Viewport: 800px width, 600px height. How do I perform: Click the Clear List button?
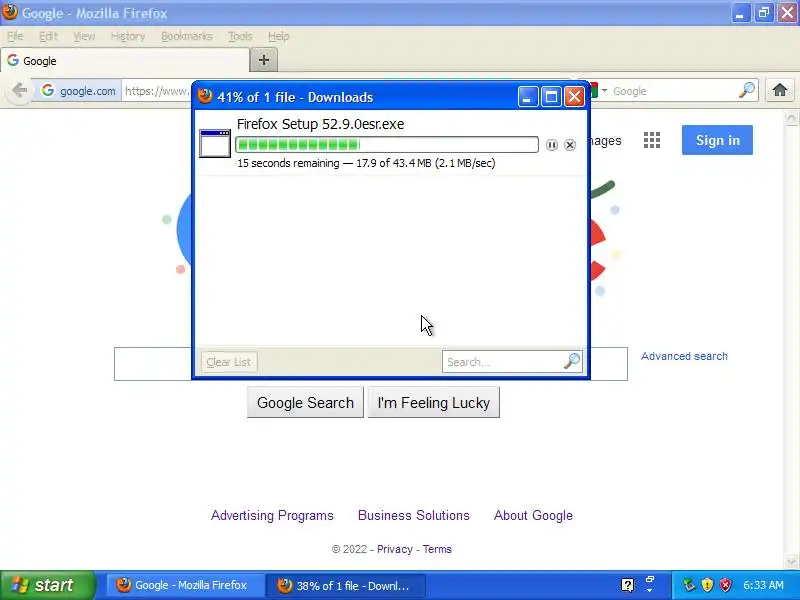click(x=229, y=362)
